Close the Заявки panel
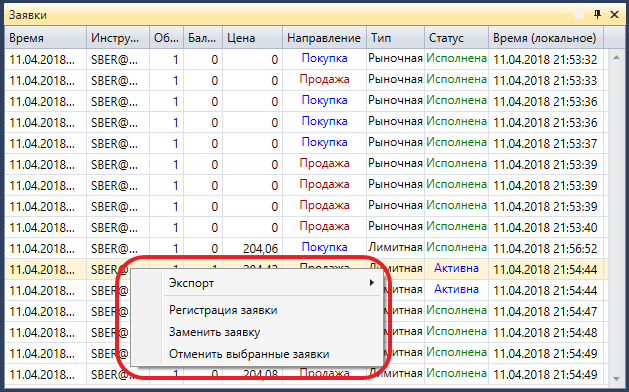Image resolution: width=629 pixels, height=392 pixels. [614, 15]
